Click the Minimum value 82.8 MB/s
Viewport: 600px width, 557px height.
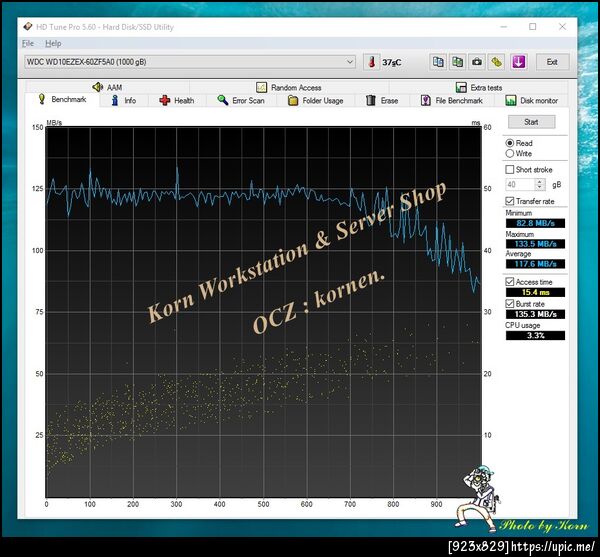point(535,223)
